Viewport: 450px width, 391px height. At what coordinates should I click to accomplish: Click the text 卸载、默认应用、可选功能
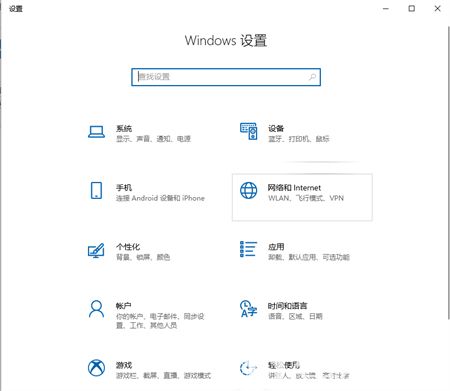click(x=309, y=257)
